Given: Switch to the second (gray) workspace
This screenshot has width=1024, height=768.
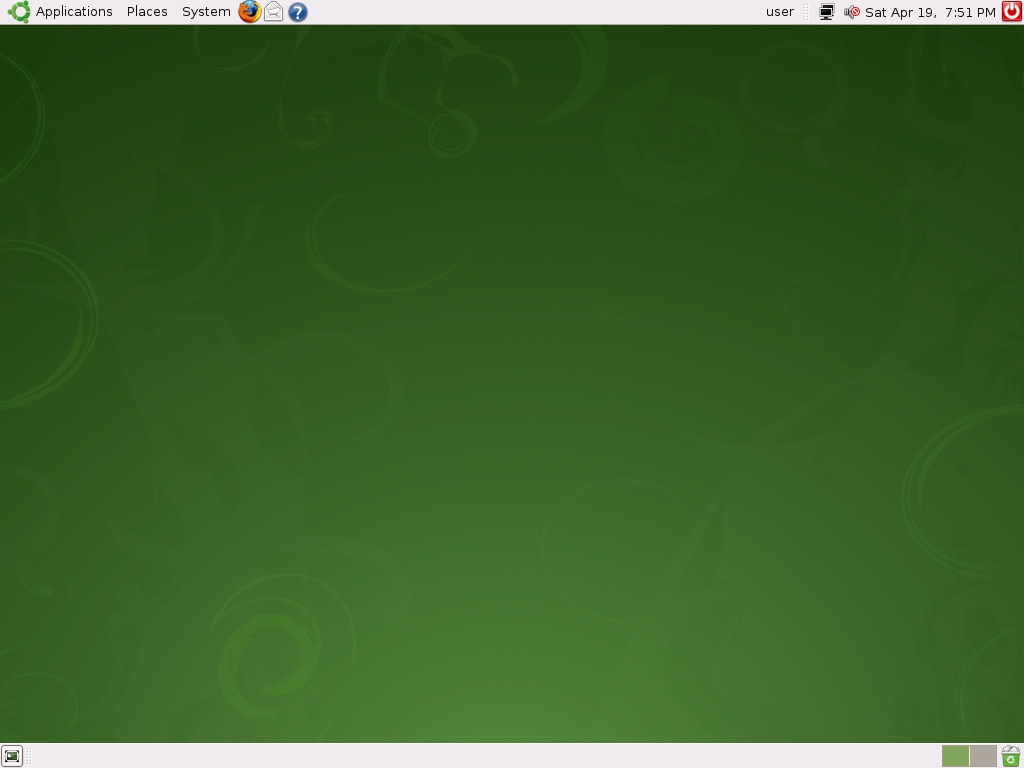Looking at the screenshot, I should (983, 756).
